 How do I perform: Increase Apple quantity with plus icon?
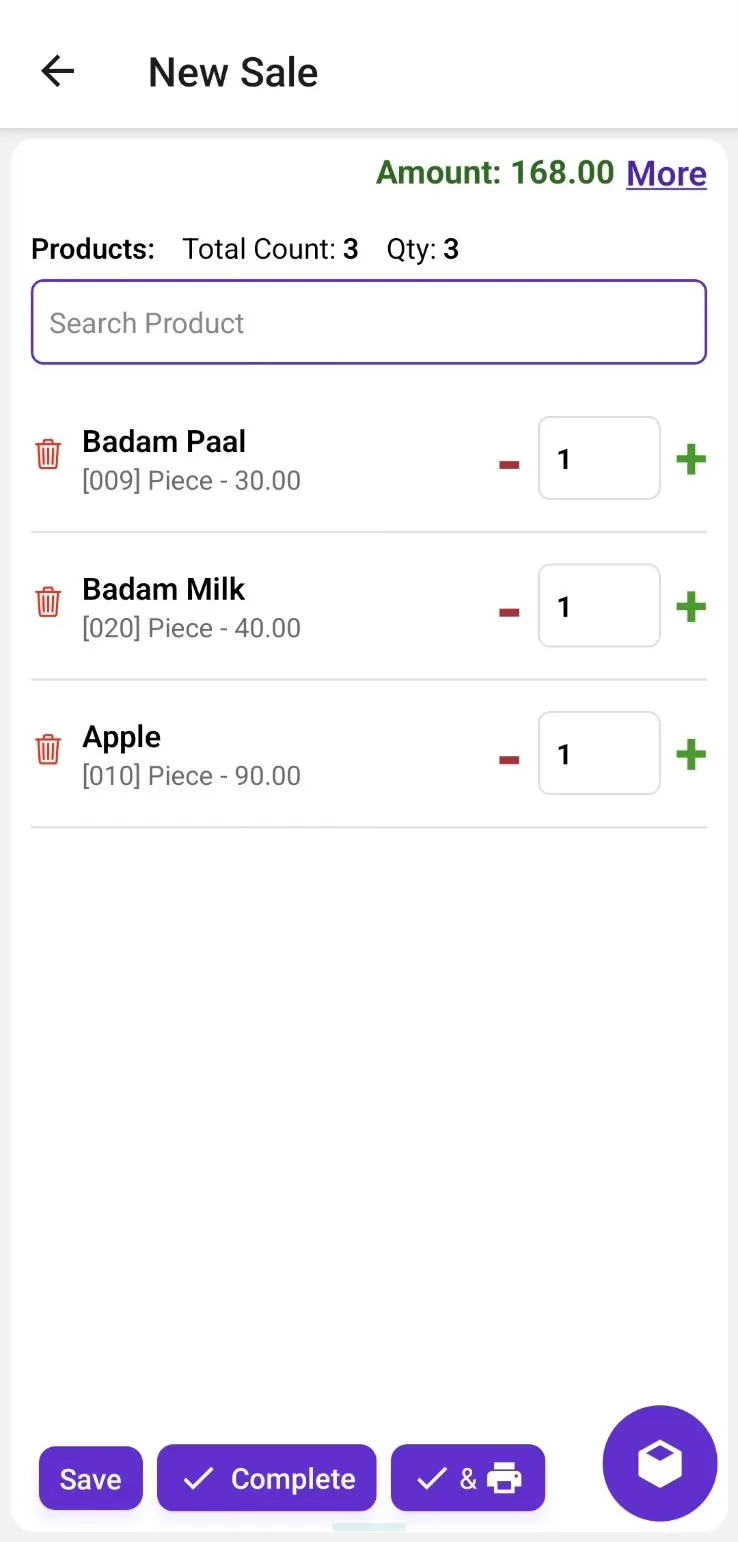691,754
